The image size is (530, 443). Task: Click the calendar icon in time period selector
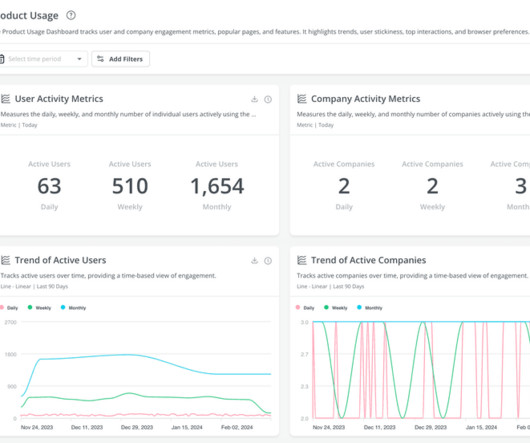2,59
